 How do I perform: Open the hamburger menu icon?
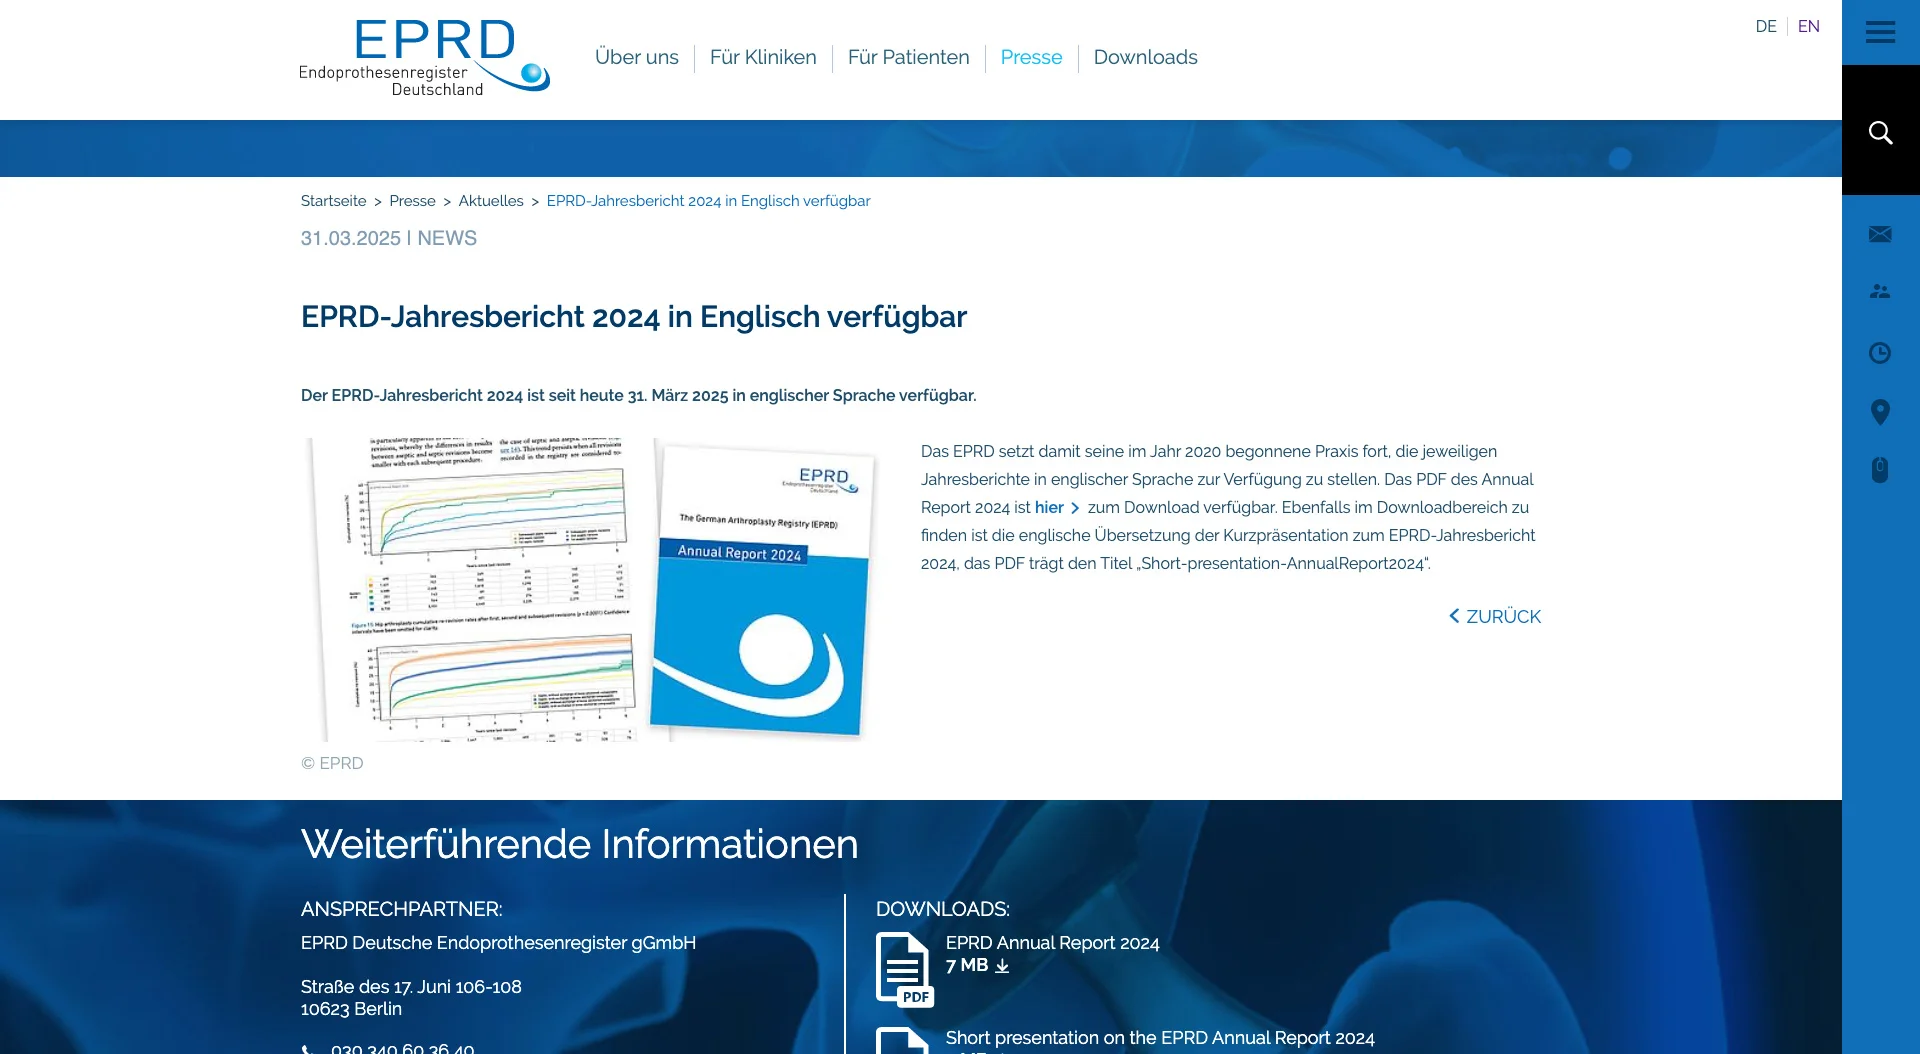tap(1880, 32)
